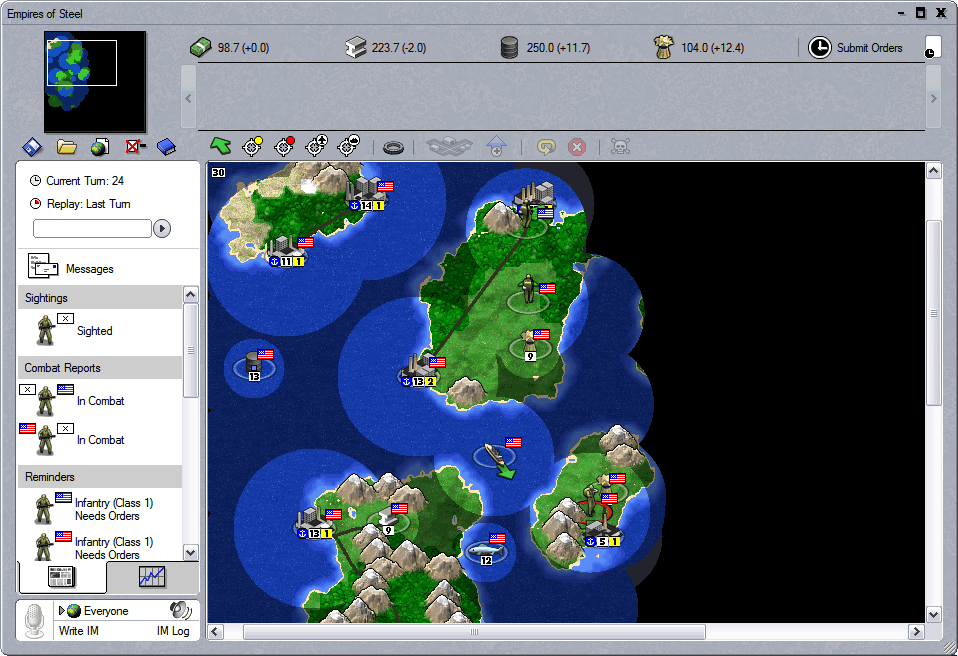Select the red-dot target order tool
Image resolution: width=958 pixels, height=656 pixels.
click(284, 147)
